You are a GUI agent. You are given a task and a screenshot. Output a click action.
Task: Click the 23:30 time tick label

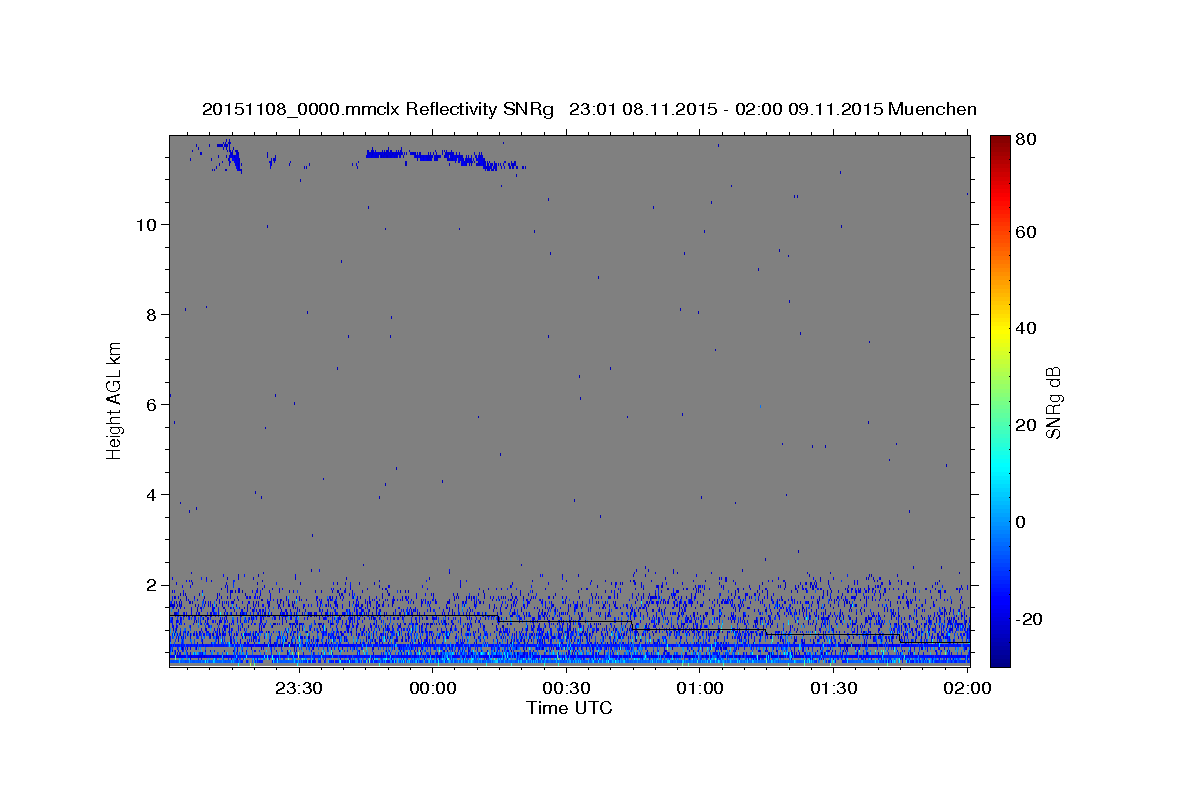click(300, 688)
